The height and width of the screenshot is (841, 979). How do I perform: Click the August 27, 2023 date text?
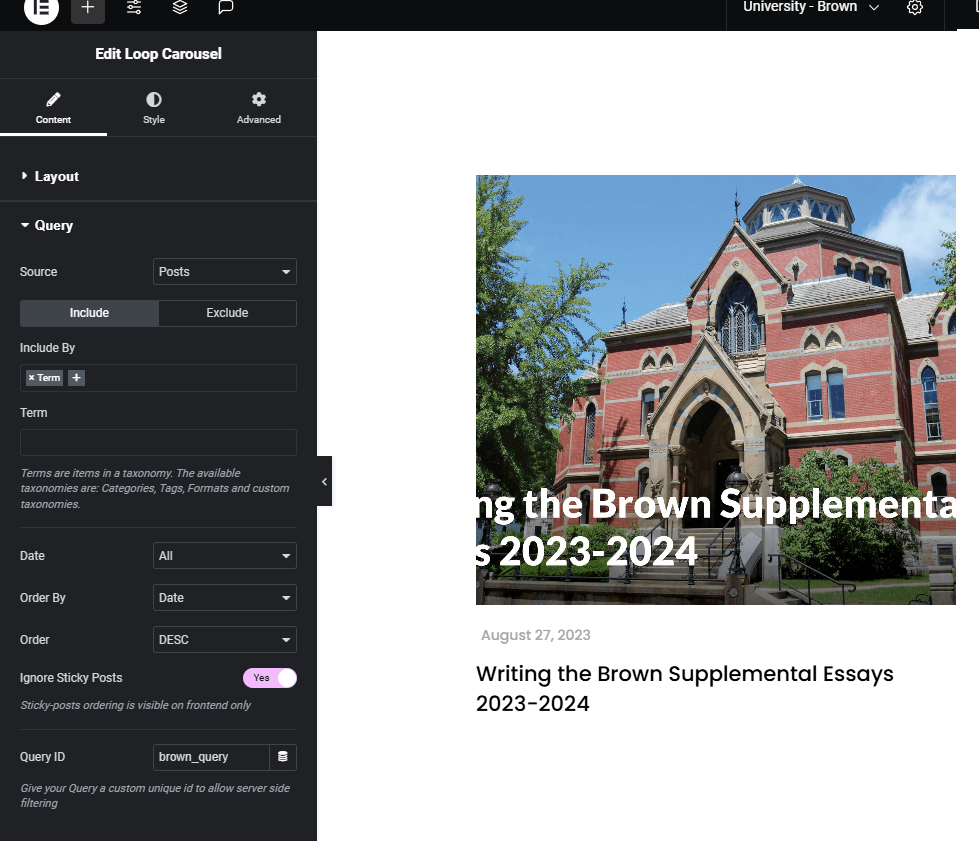(536, 635)
